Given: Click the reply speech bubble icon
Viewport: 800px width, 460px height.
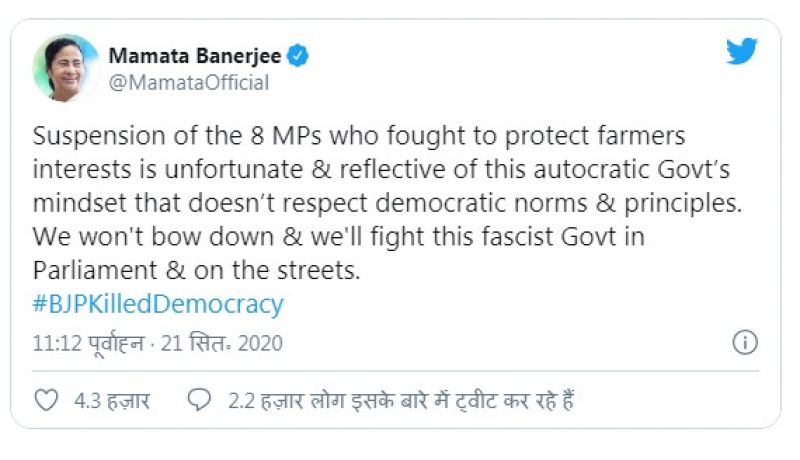Looking at the screenshot, I should pos(200,401).
